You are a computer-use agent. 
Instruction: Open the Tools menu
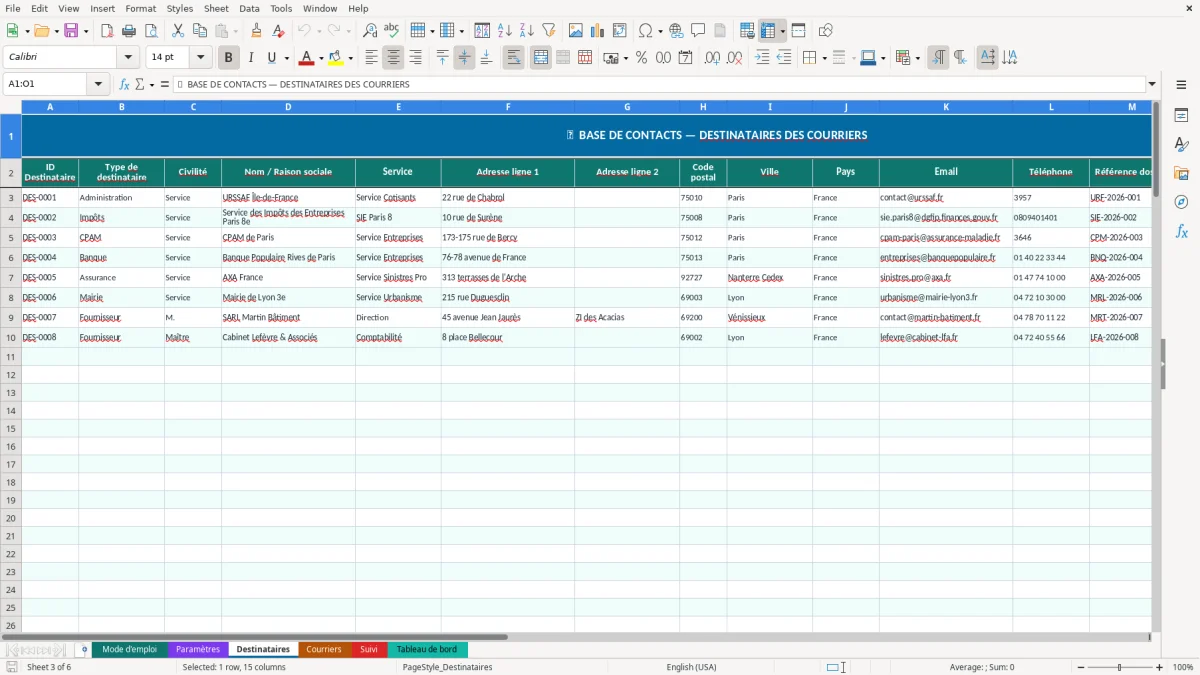pos(281,8)
